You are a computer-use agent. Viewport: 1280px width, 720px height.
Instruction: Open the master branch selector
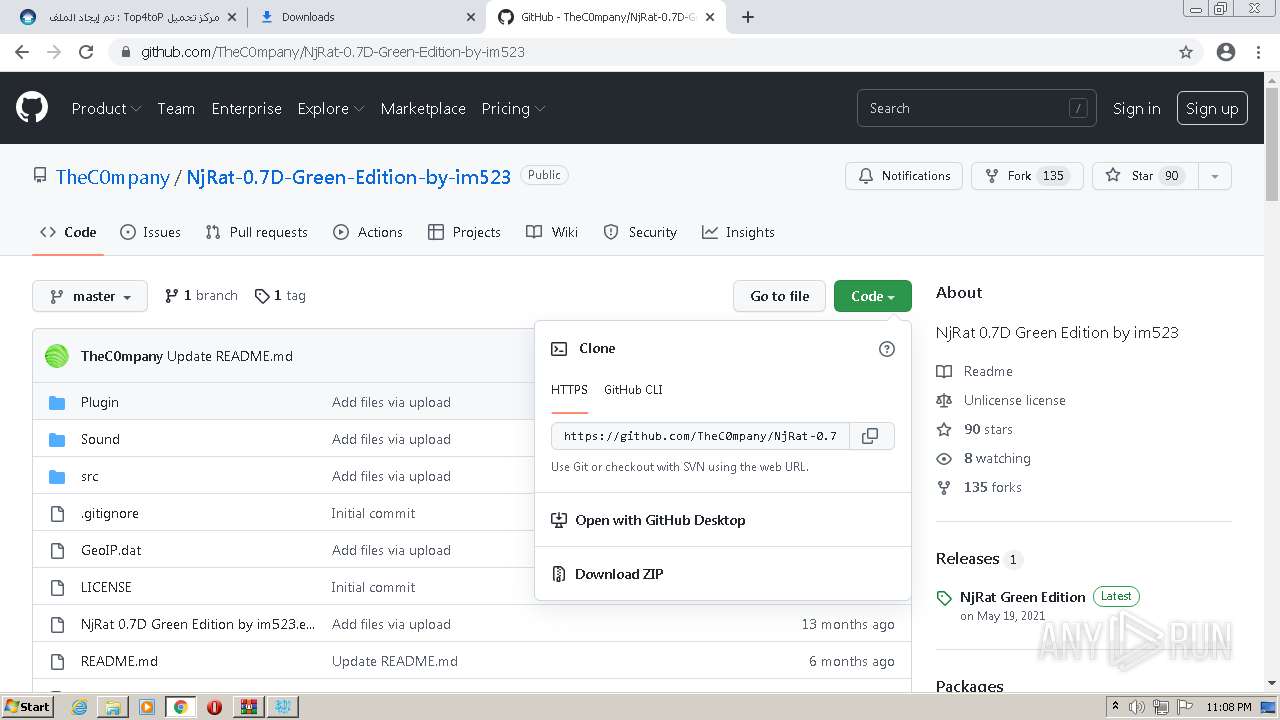(90, 296)
